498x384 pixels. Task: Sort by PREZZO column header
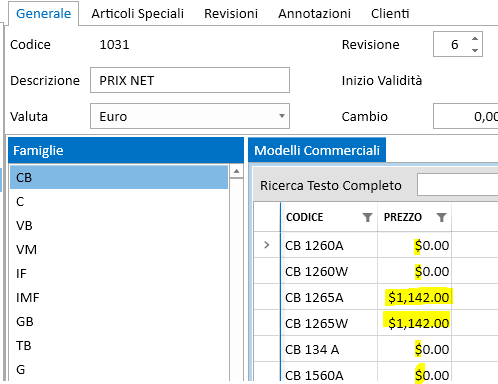(x=403, y=217)
